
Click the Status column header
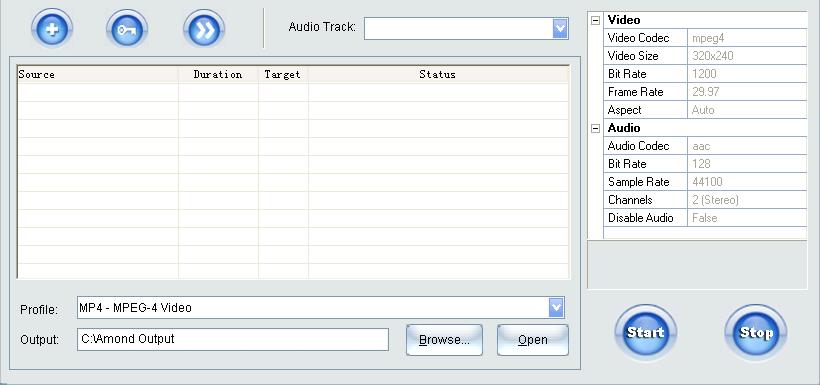point(438,74)
